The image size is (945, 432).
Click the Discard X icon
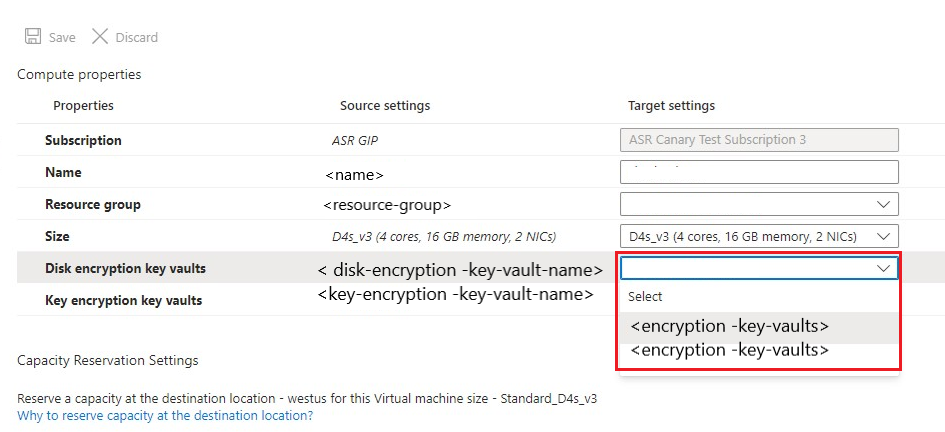100,37
